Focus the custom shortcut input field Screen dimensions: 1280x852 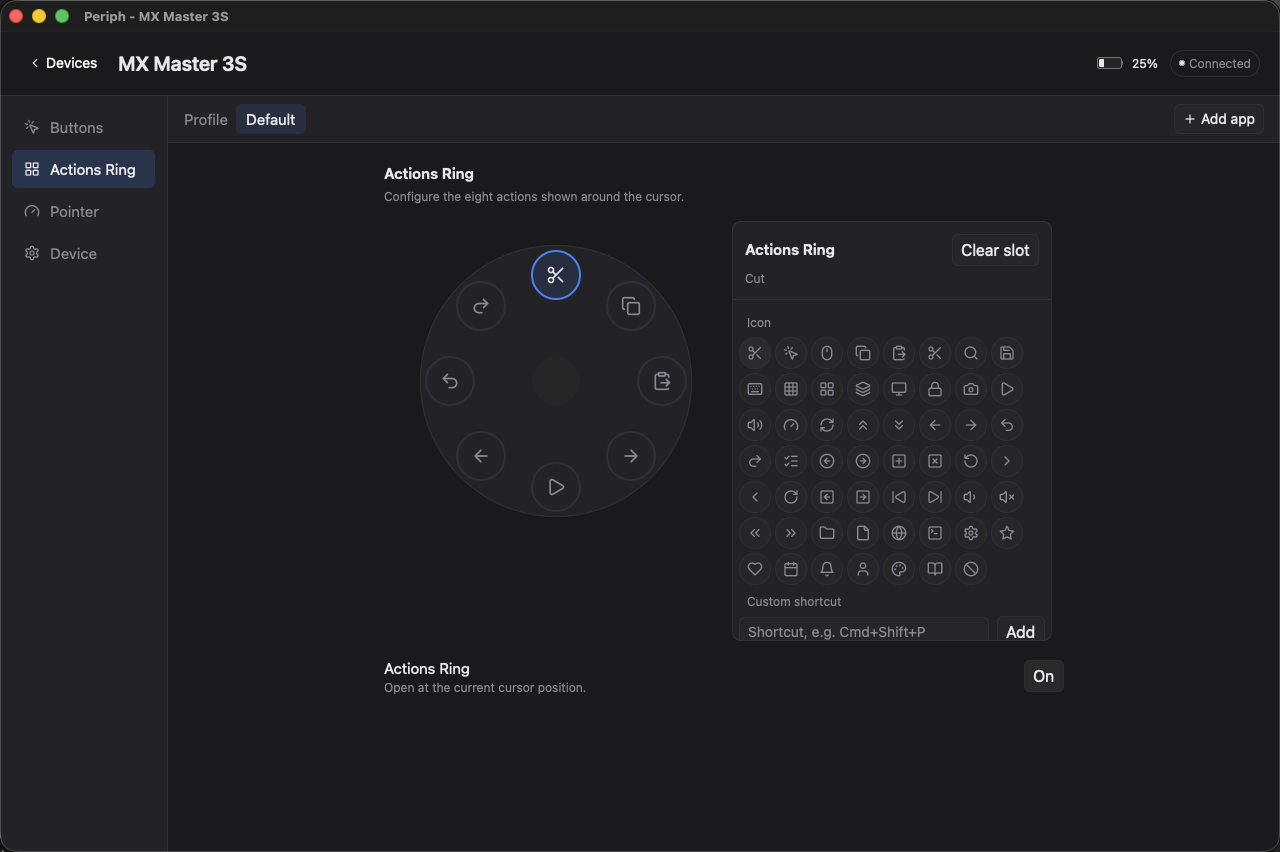pos(864,630)
